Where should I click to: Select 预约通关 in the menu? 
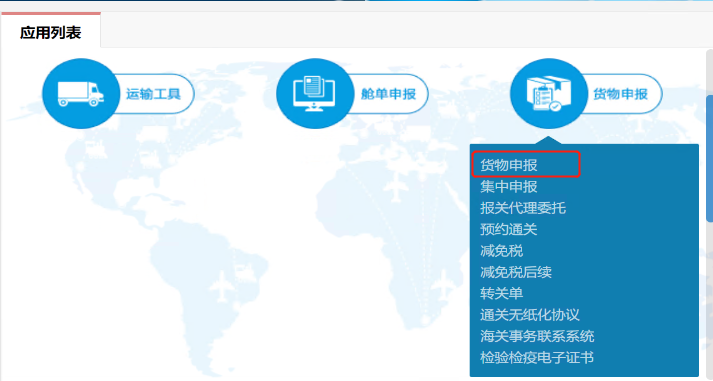[x=509, y=229]
